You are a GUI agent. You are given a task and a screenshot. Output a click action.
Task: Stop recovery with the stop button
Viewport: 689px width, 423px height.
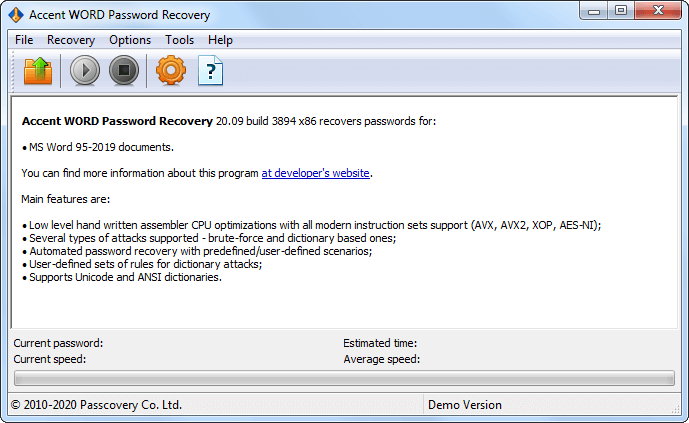coord(124,70)
